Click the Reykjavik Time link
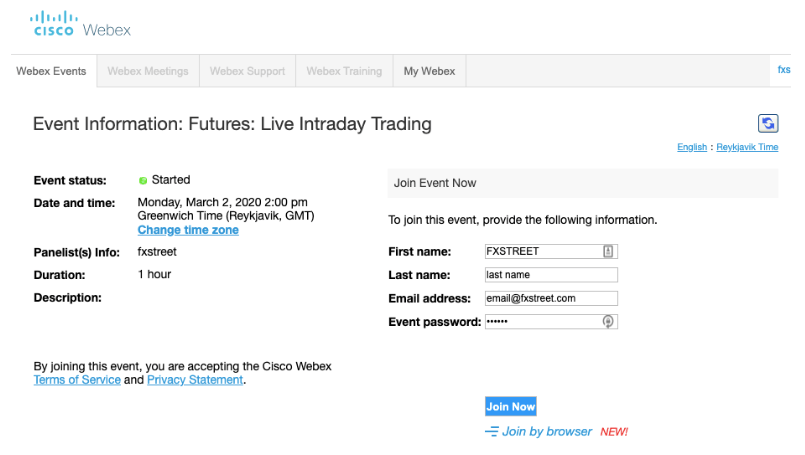Screen dimensions: 805x455 pyautogui.click(x=747, y=147)
